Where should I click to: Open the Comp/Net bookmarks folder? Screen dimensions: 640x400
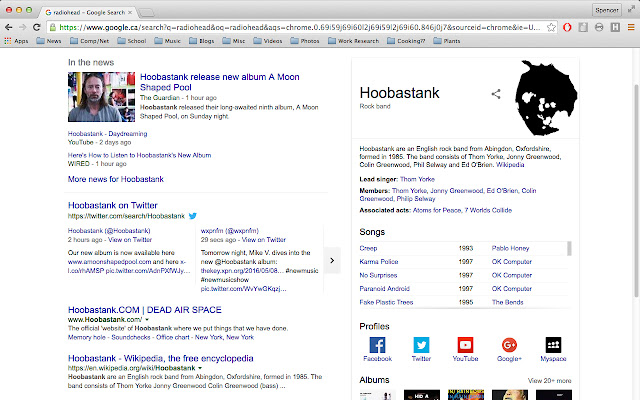pyautogui.click(x=89, y=41)
